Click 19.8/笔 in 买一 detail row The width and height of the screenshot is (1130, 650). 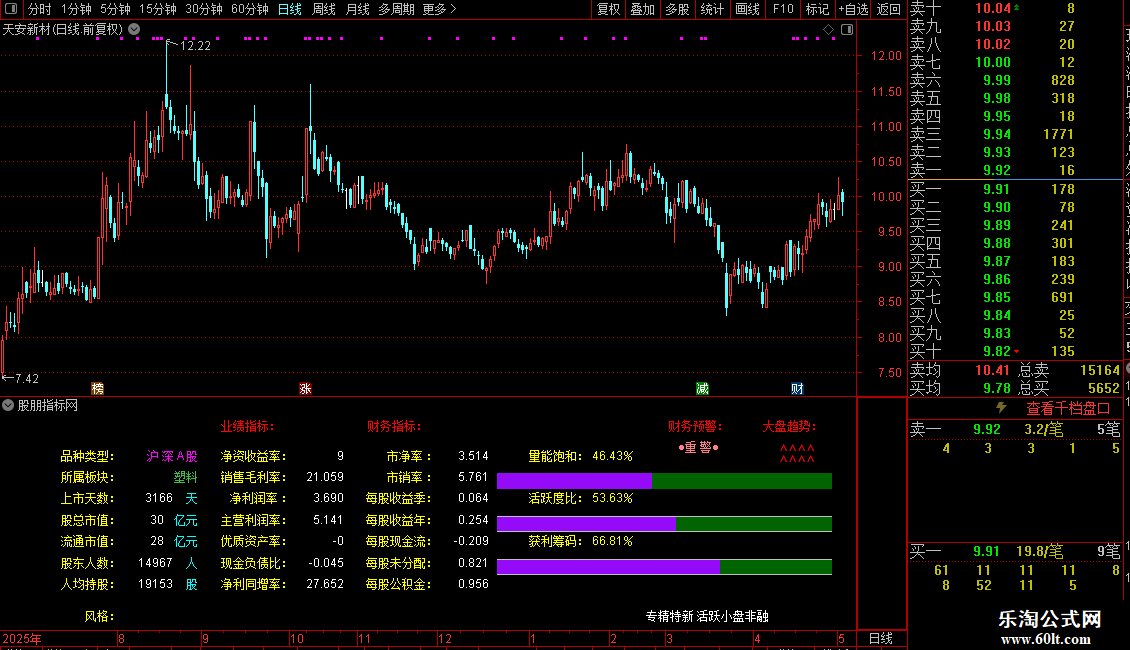(1039, 552)
